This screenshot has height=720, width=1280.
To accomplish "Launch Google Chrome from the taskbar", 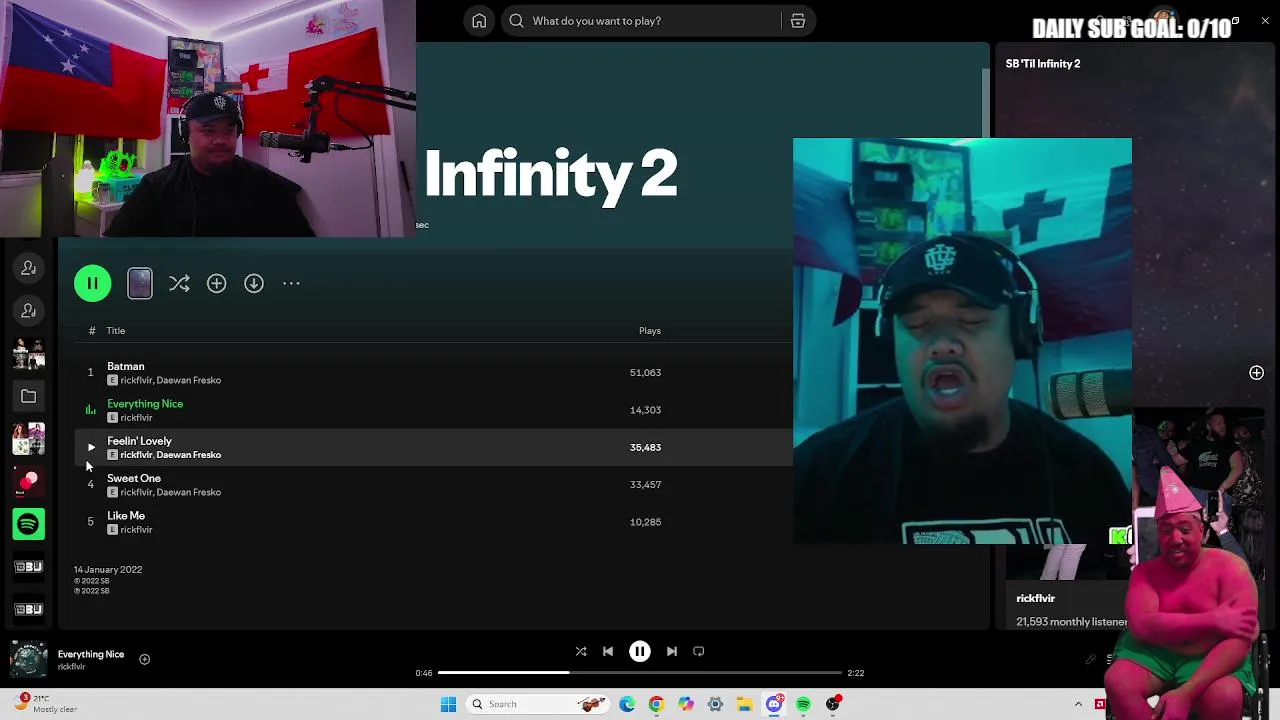I will click(656, 704).
